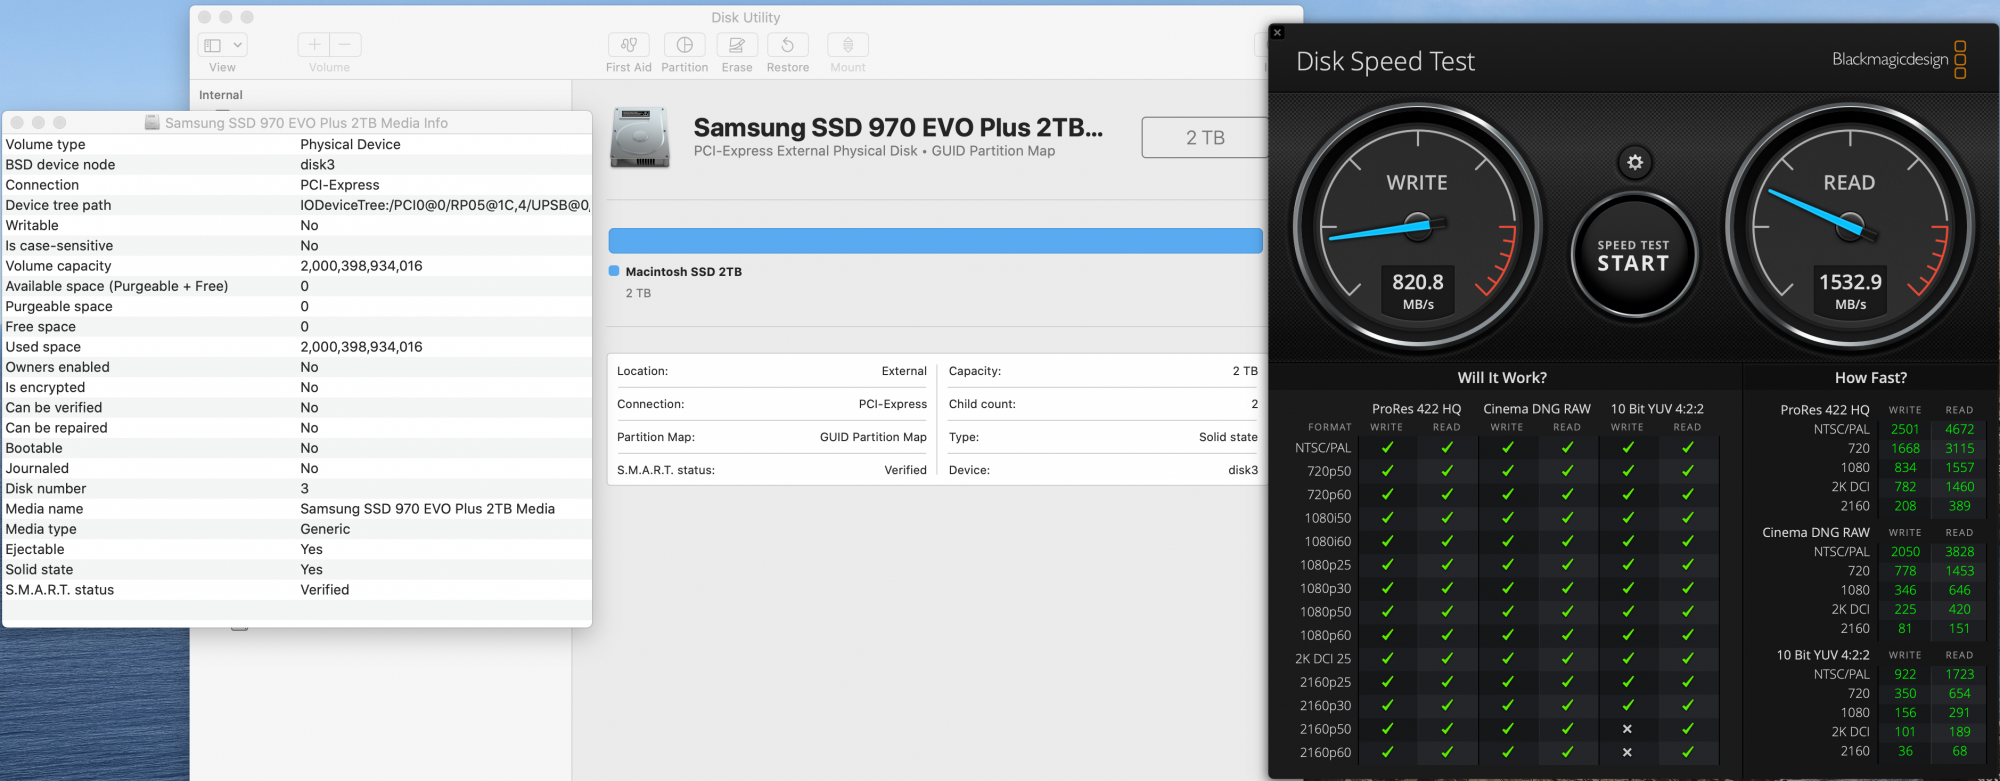
Task: Click the 820.8 MB/s write speed readout
Action: pos(1418,291)
